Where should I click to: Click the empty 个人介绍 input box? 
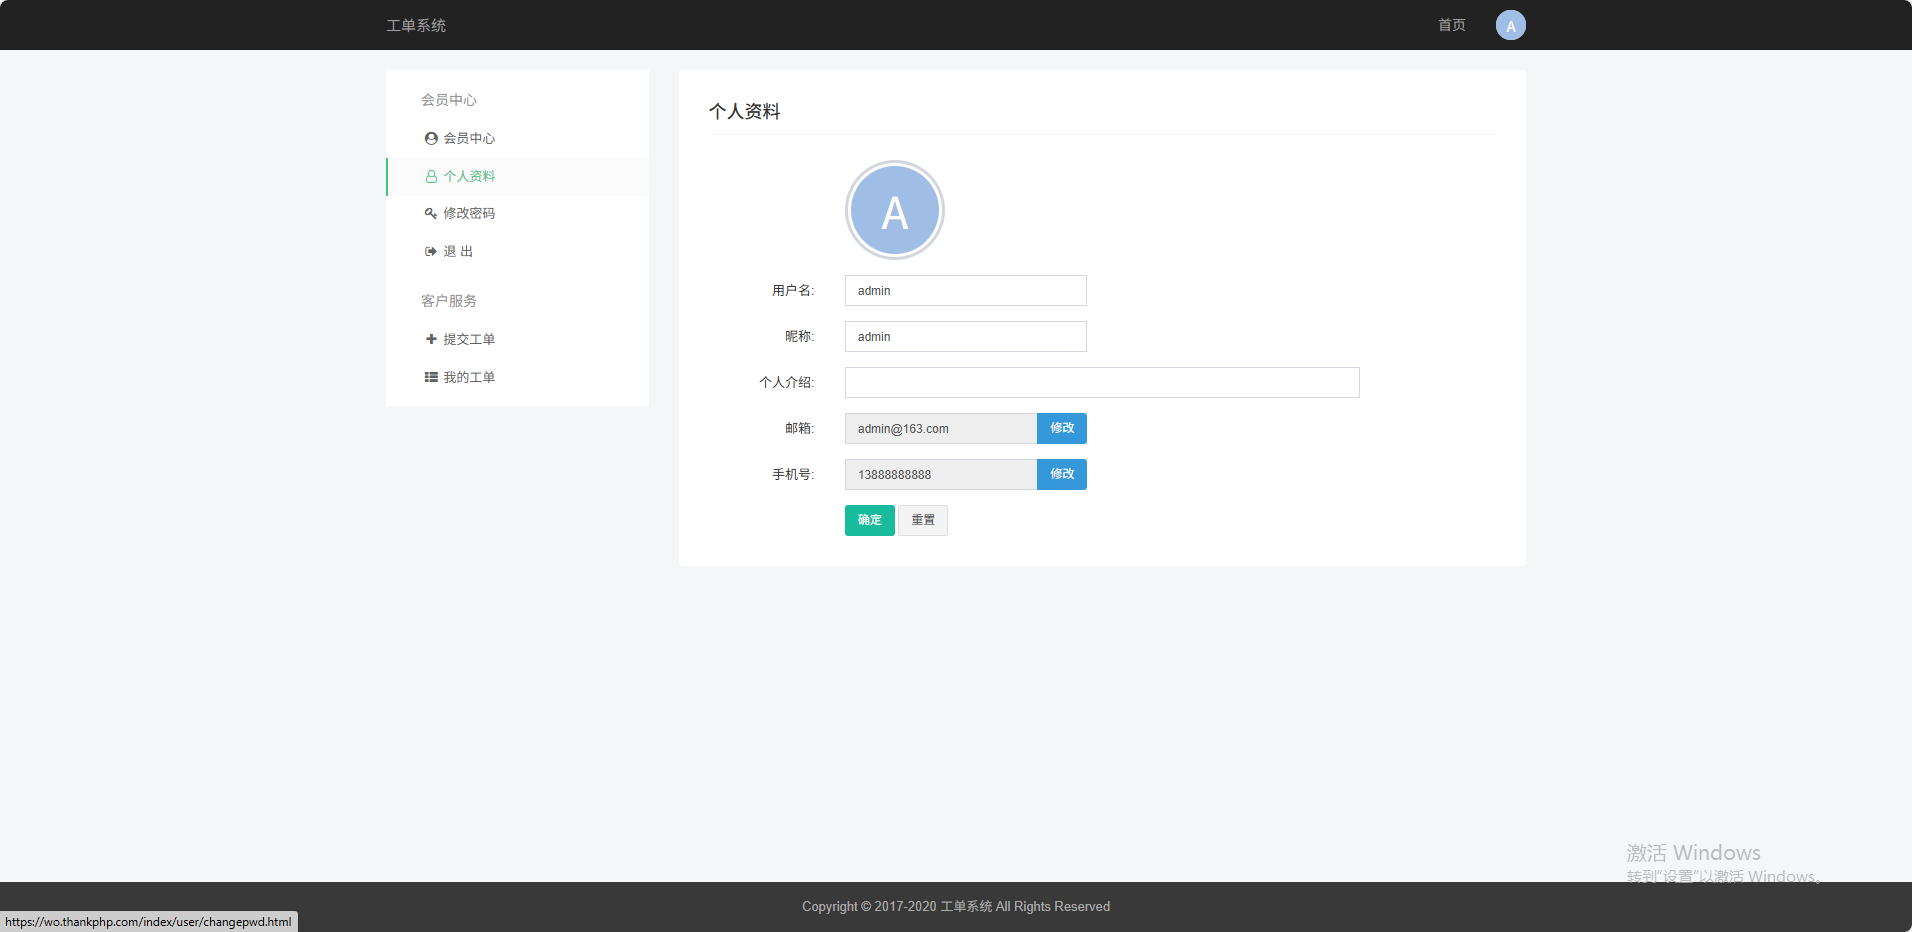coord(1101,383)
